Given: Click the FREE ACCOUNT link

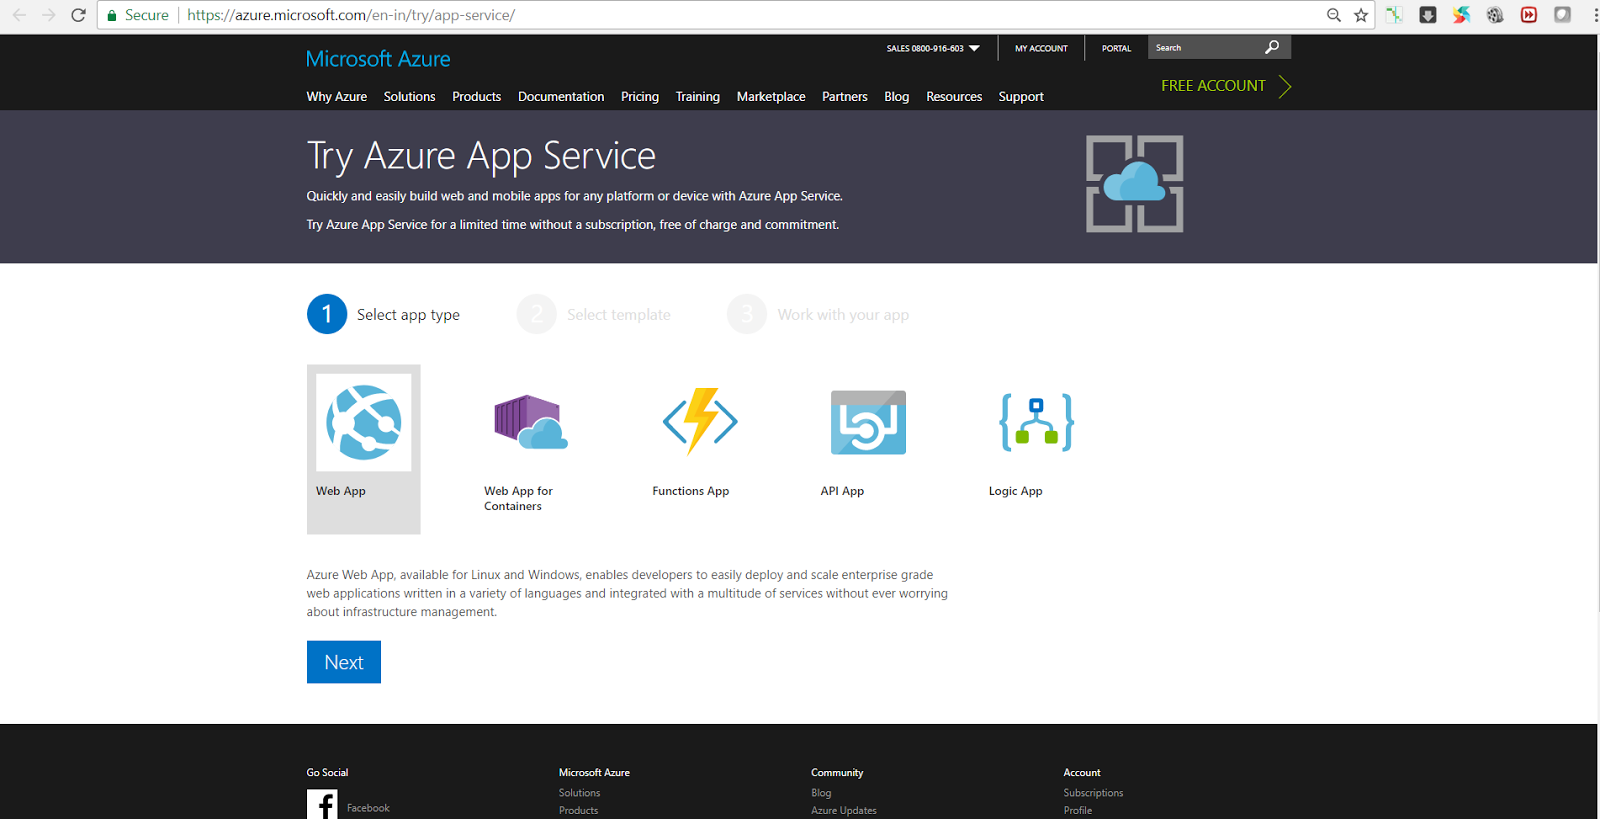Looking at the screenshot, I should coord(1213,86).
